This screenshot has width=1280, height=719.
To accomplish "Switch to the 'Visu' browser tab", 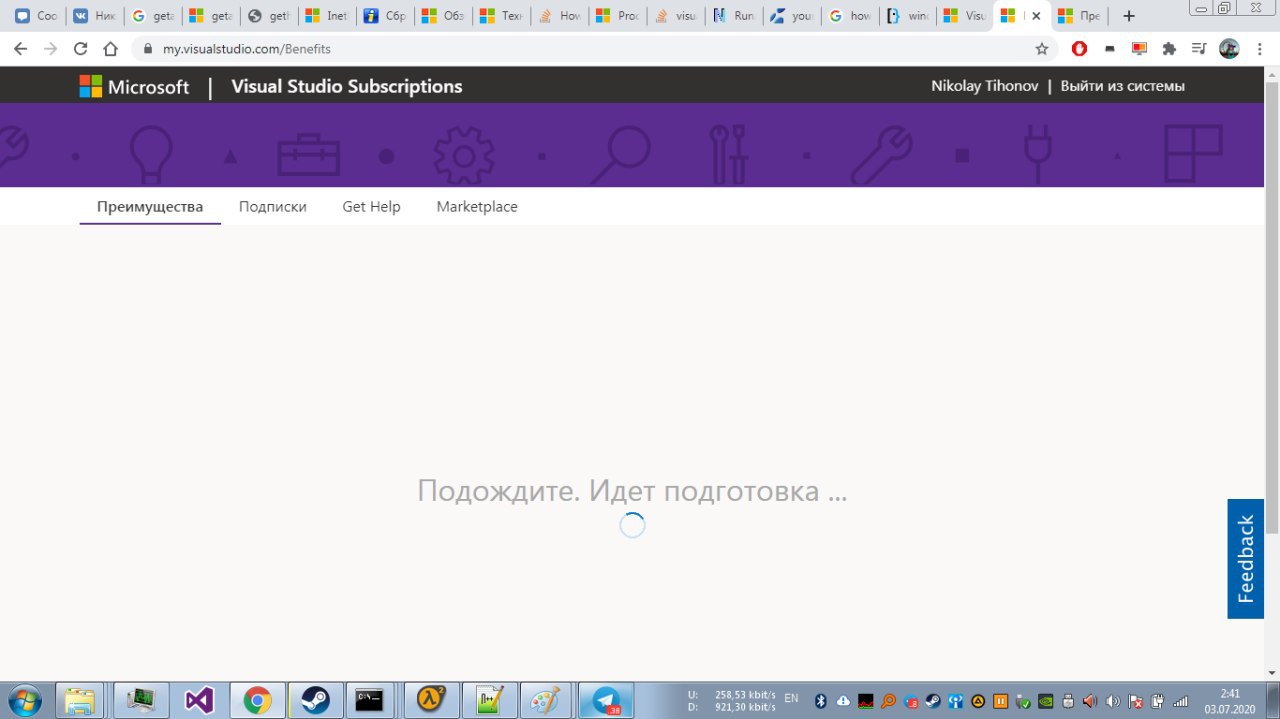I will [965, 16].
